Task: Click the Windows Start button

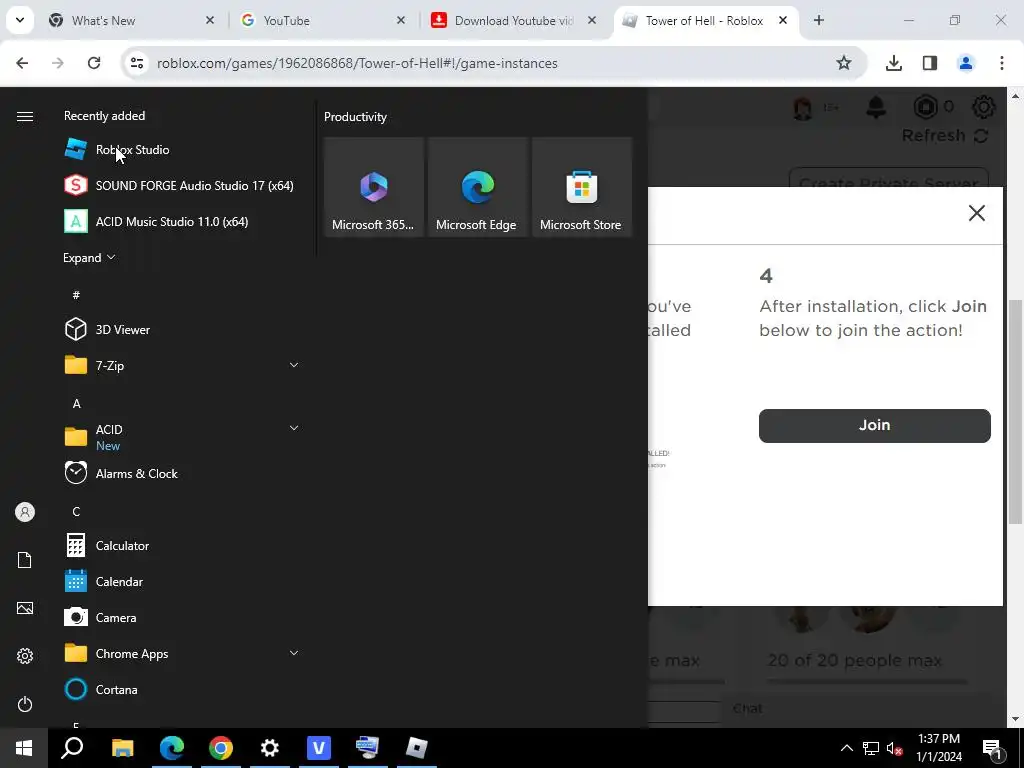Action: coord(24,748)
